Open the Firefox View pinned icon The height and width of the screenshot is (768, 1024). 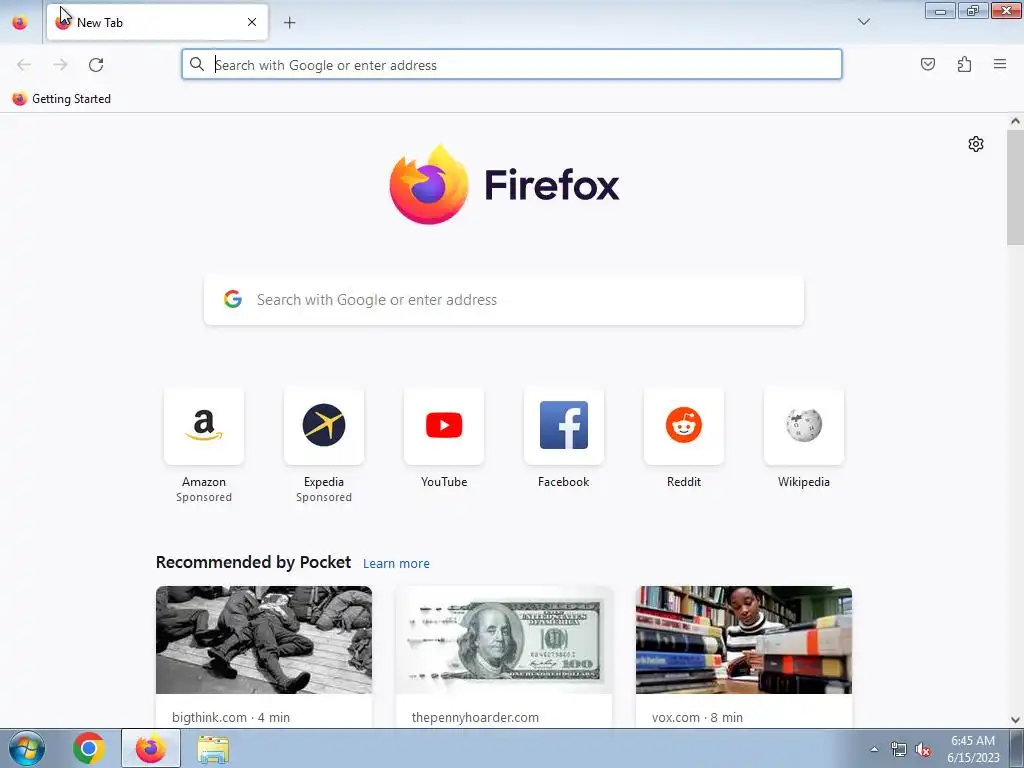[20, 22]
